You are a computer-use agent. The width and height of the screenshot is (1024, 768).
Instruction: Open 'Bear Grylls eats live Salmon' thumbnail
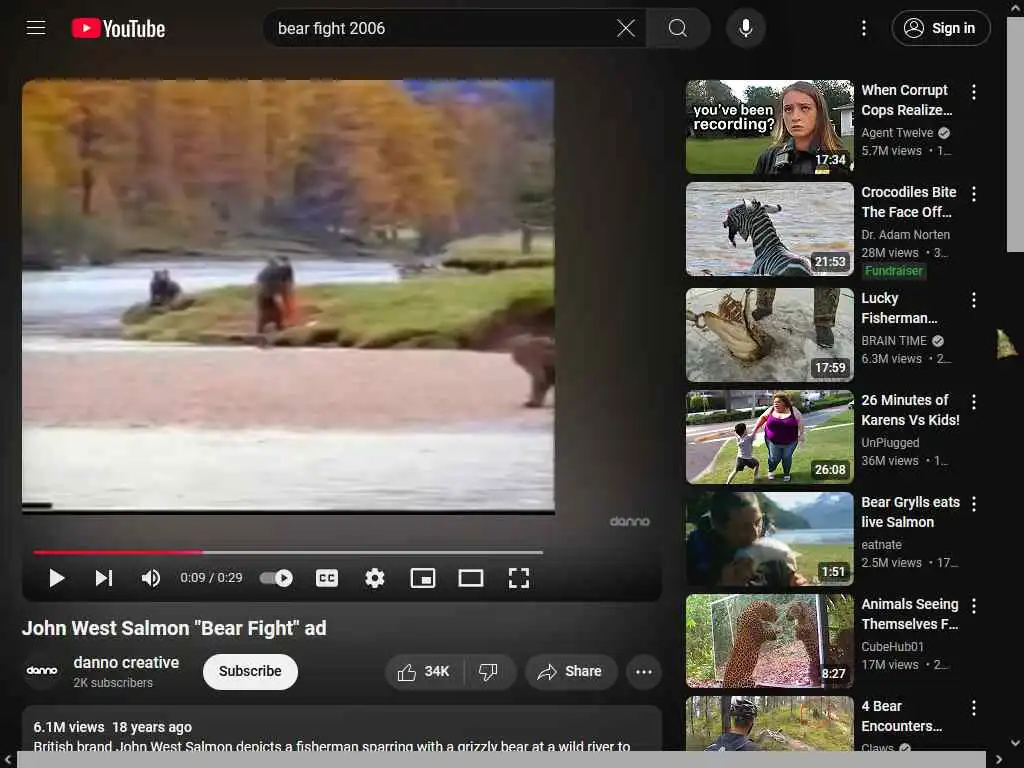(x=769, y=539)
